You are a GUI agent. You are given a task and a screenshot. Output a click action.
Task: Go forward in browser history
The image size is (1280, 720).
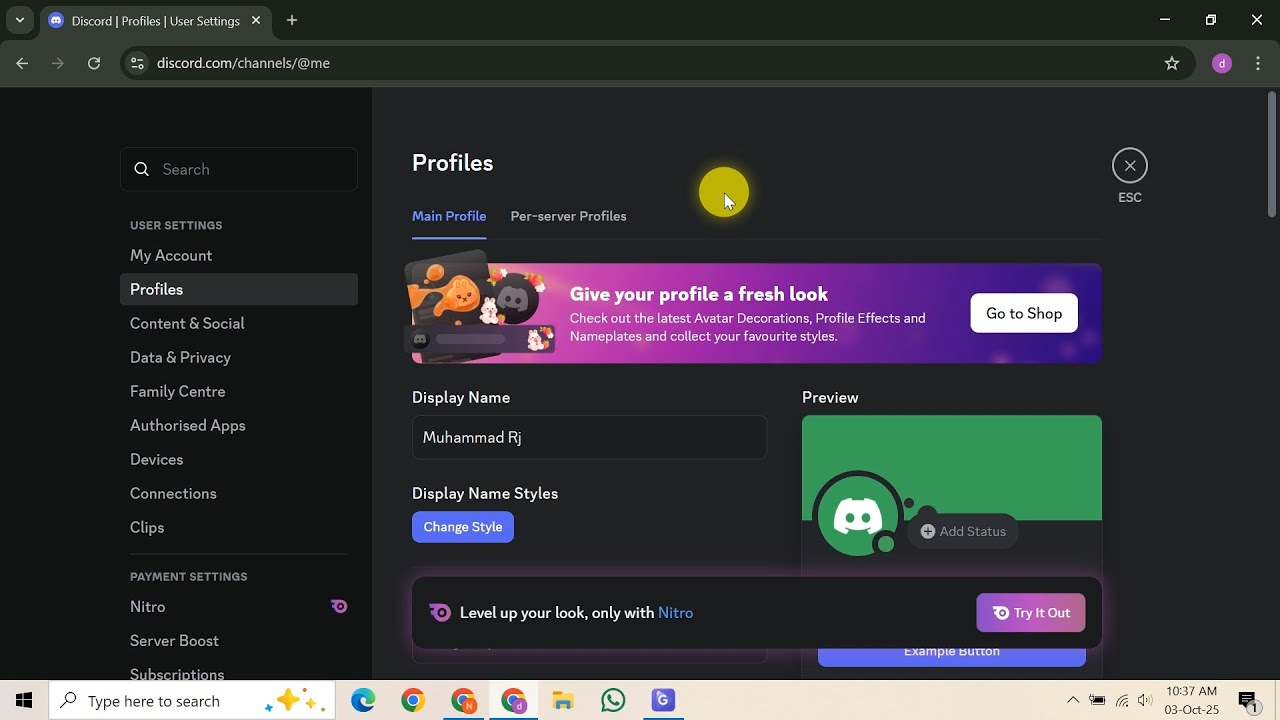58,63
